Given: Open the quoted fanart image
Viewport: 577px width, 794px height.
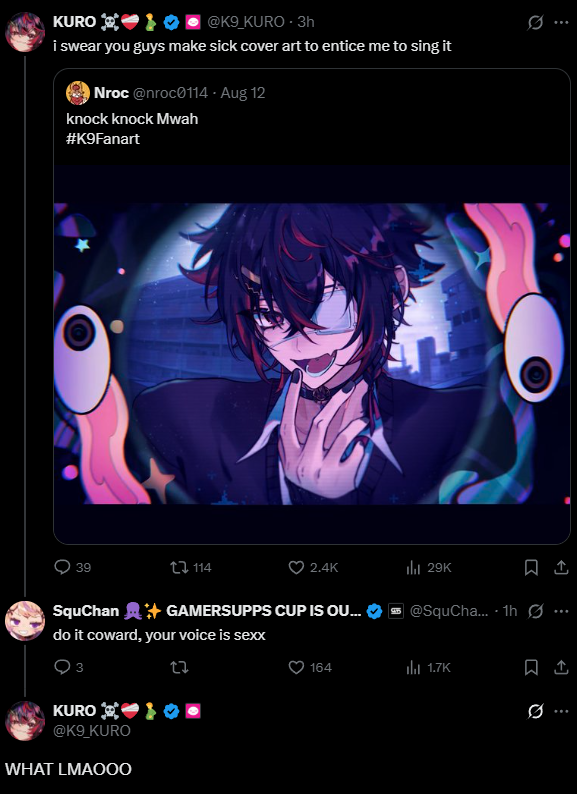Looking at the screenshot, I should click(x=312, y=353).
